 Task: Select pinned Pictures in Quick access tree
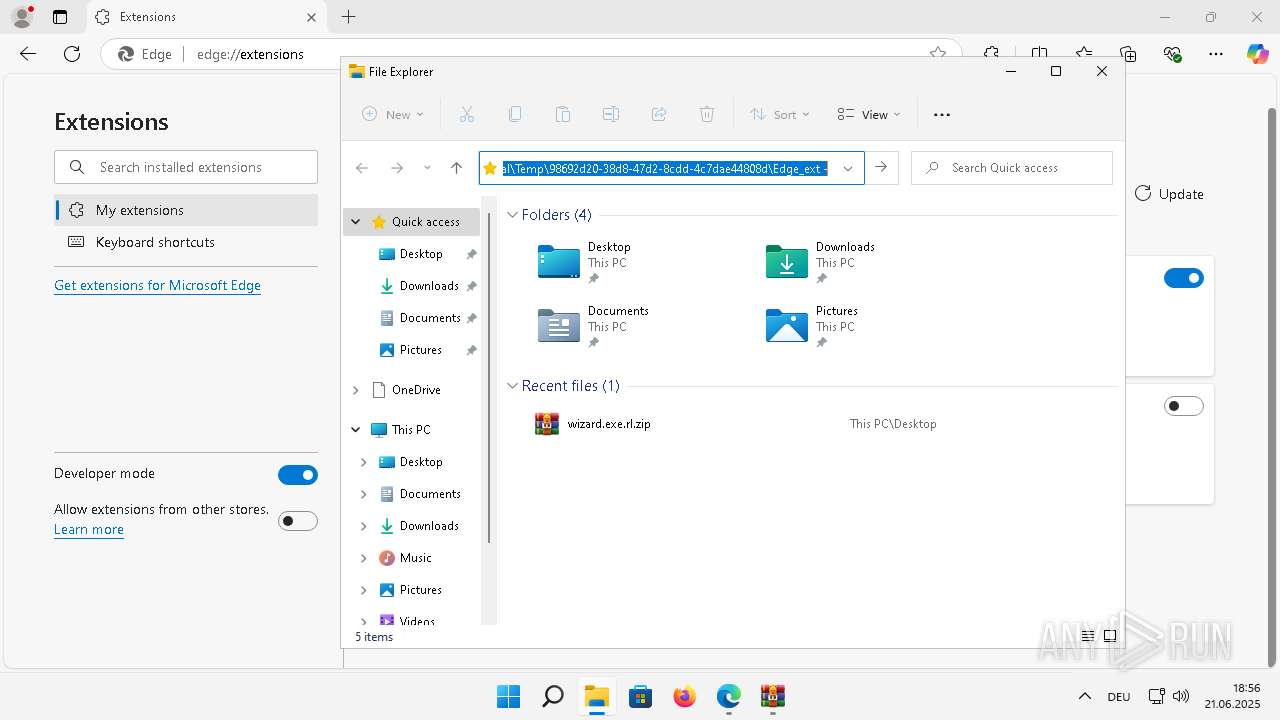point(420,350)
